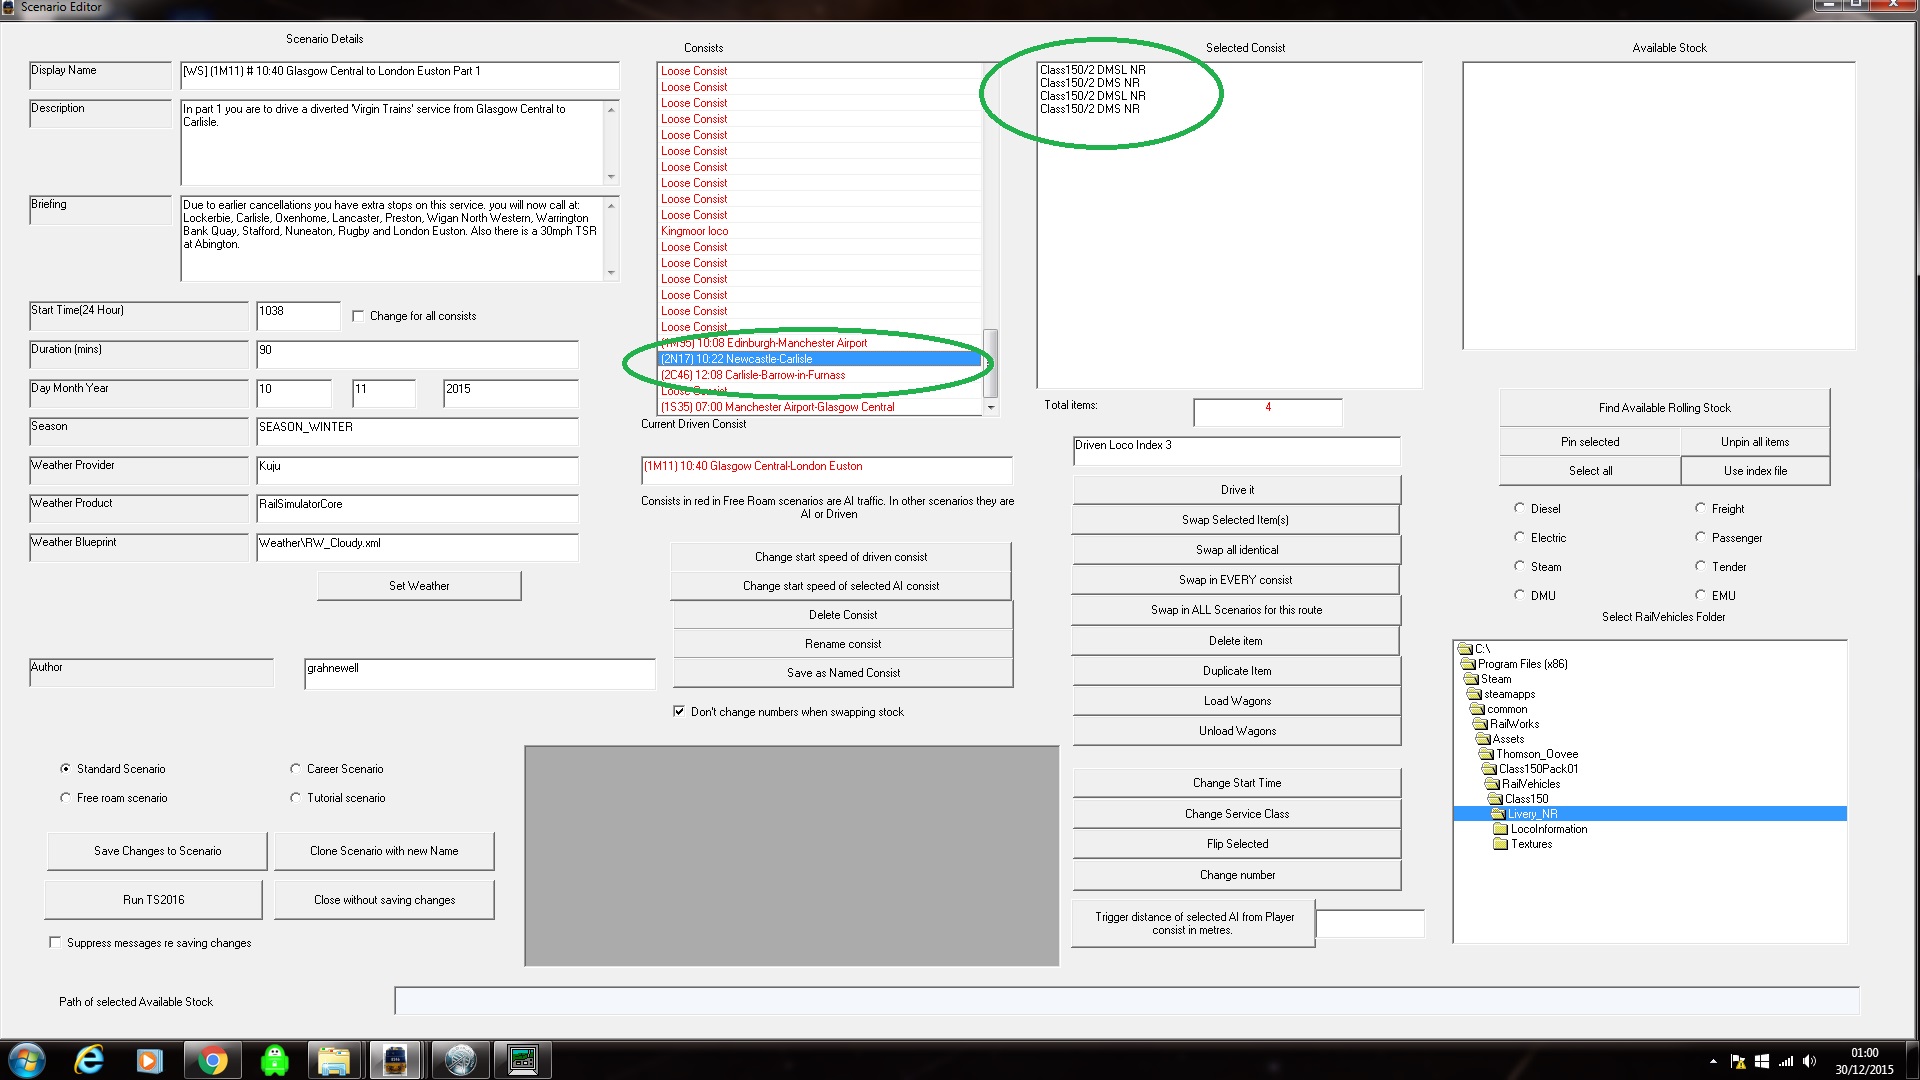Open the green VPN ghost app
The image size is (1920, 1080).
(x=274, y=1060)
